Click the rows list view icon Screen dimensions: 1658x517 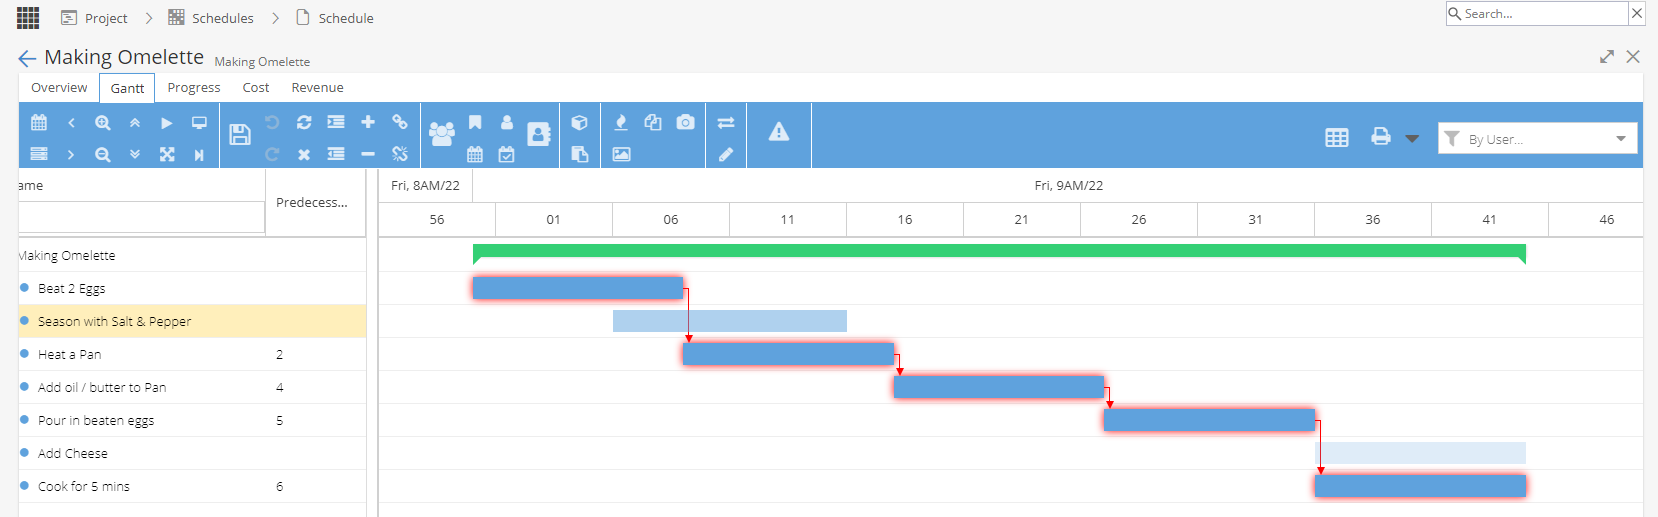coord(39,154)
